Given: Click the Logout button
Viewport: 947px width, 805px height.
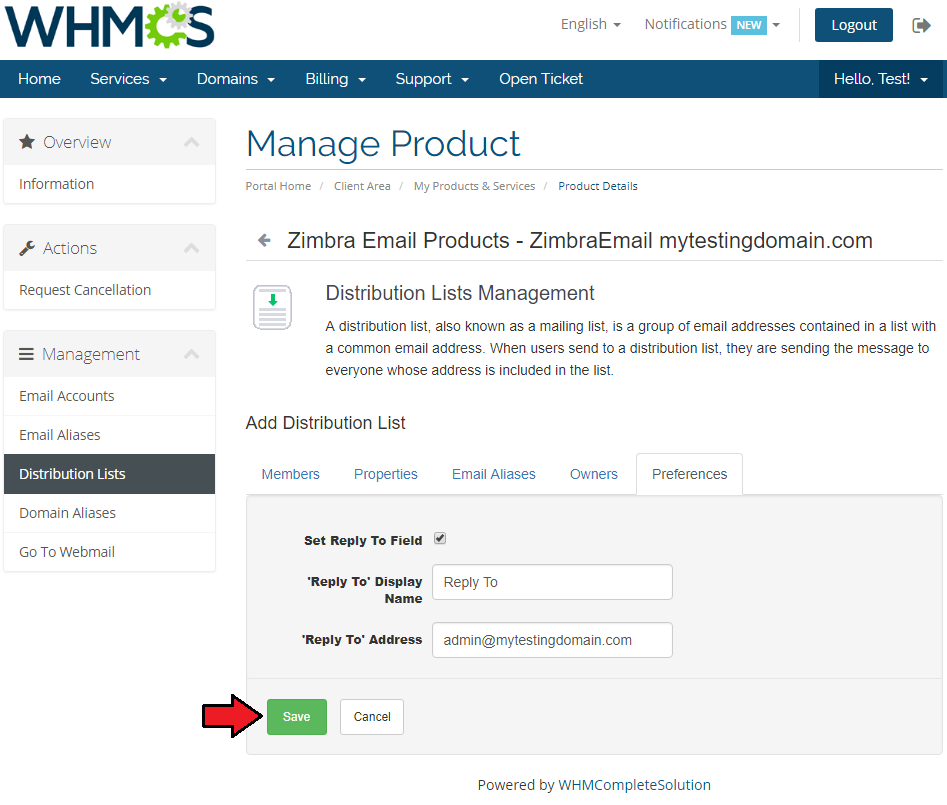Looking at the screenshot, I should (853, 25).
